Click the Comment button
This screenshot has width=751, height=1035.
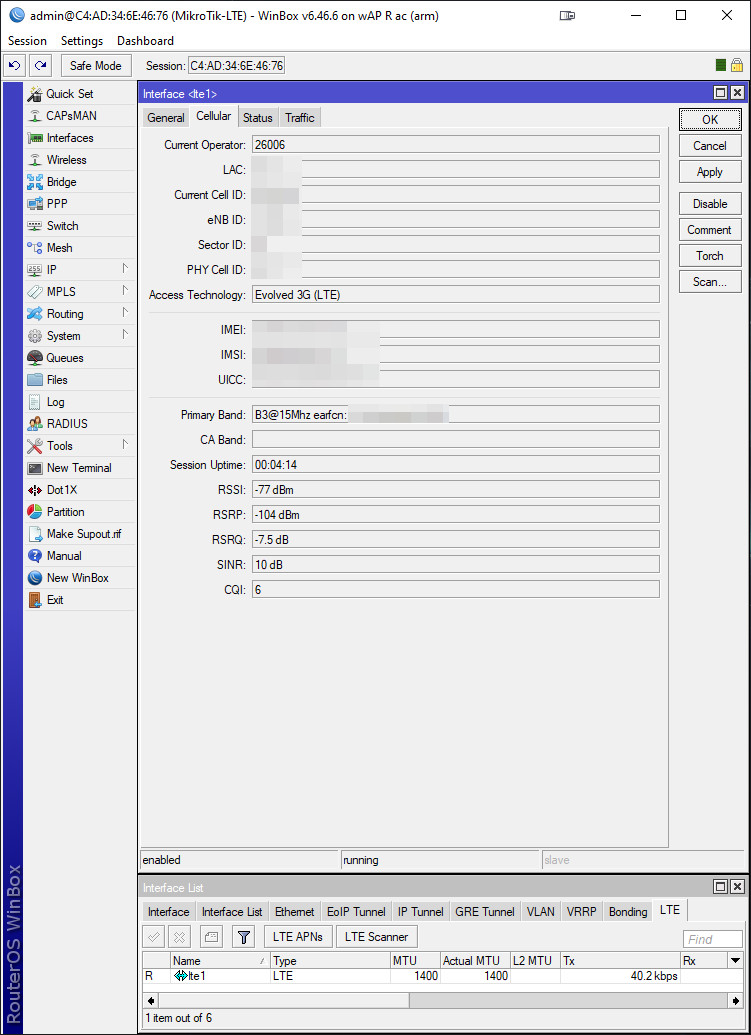pos(710,230)
